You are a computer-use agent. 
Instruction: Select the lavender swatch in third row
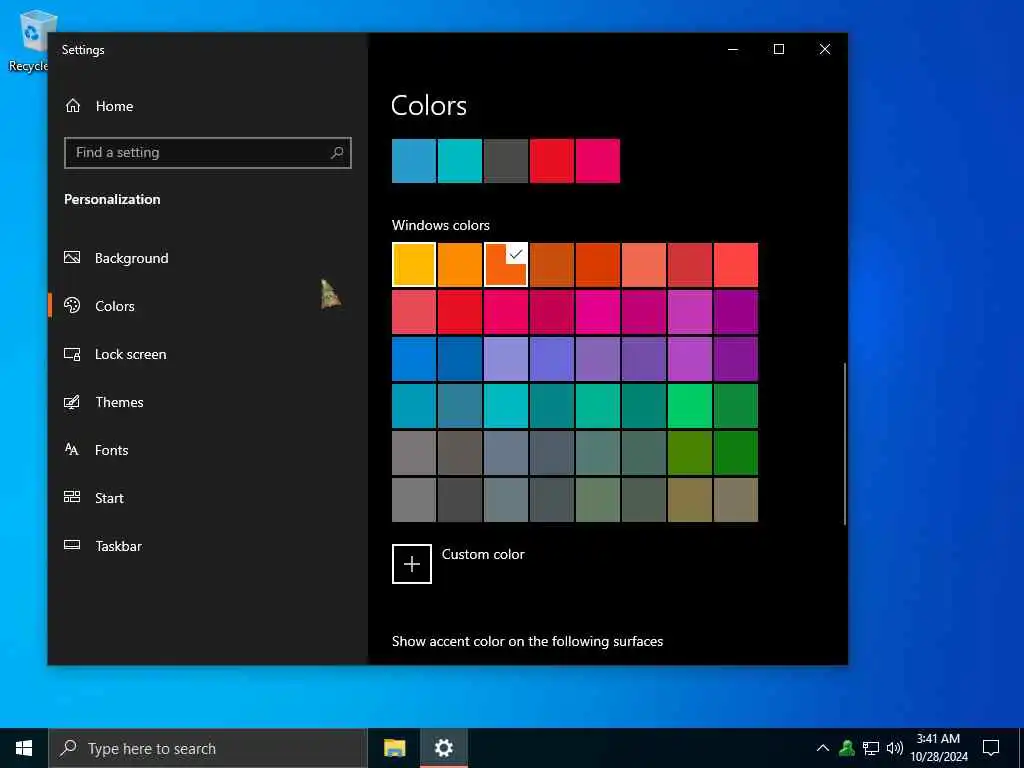pos(506,359)
